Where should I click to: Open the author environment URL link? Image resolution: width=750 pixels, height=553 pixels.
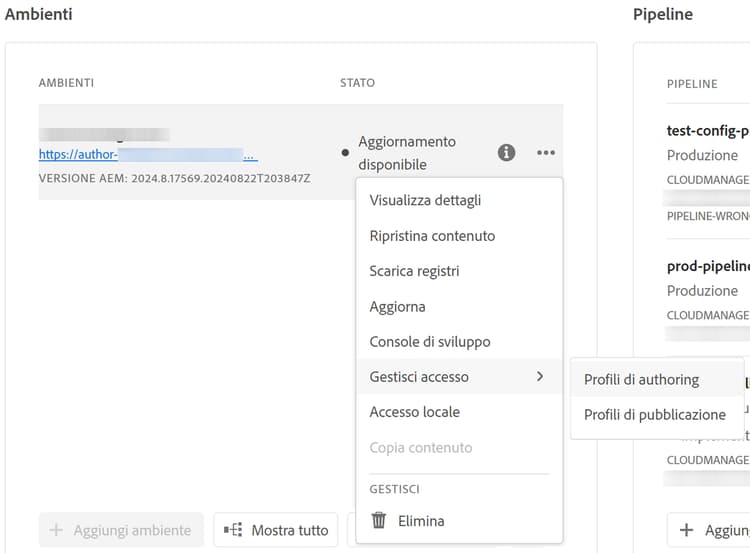[x=148, y=155]
